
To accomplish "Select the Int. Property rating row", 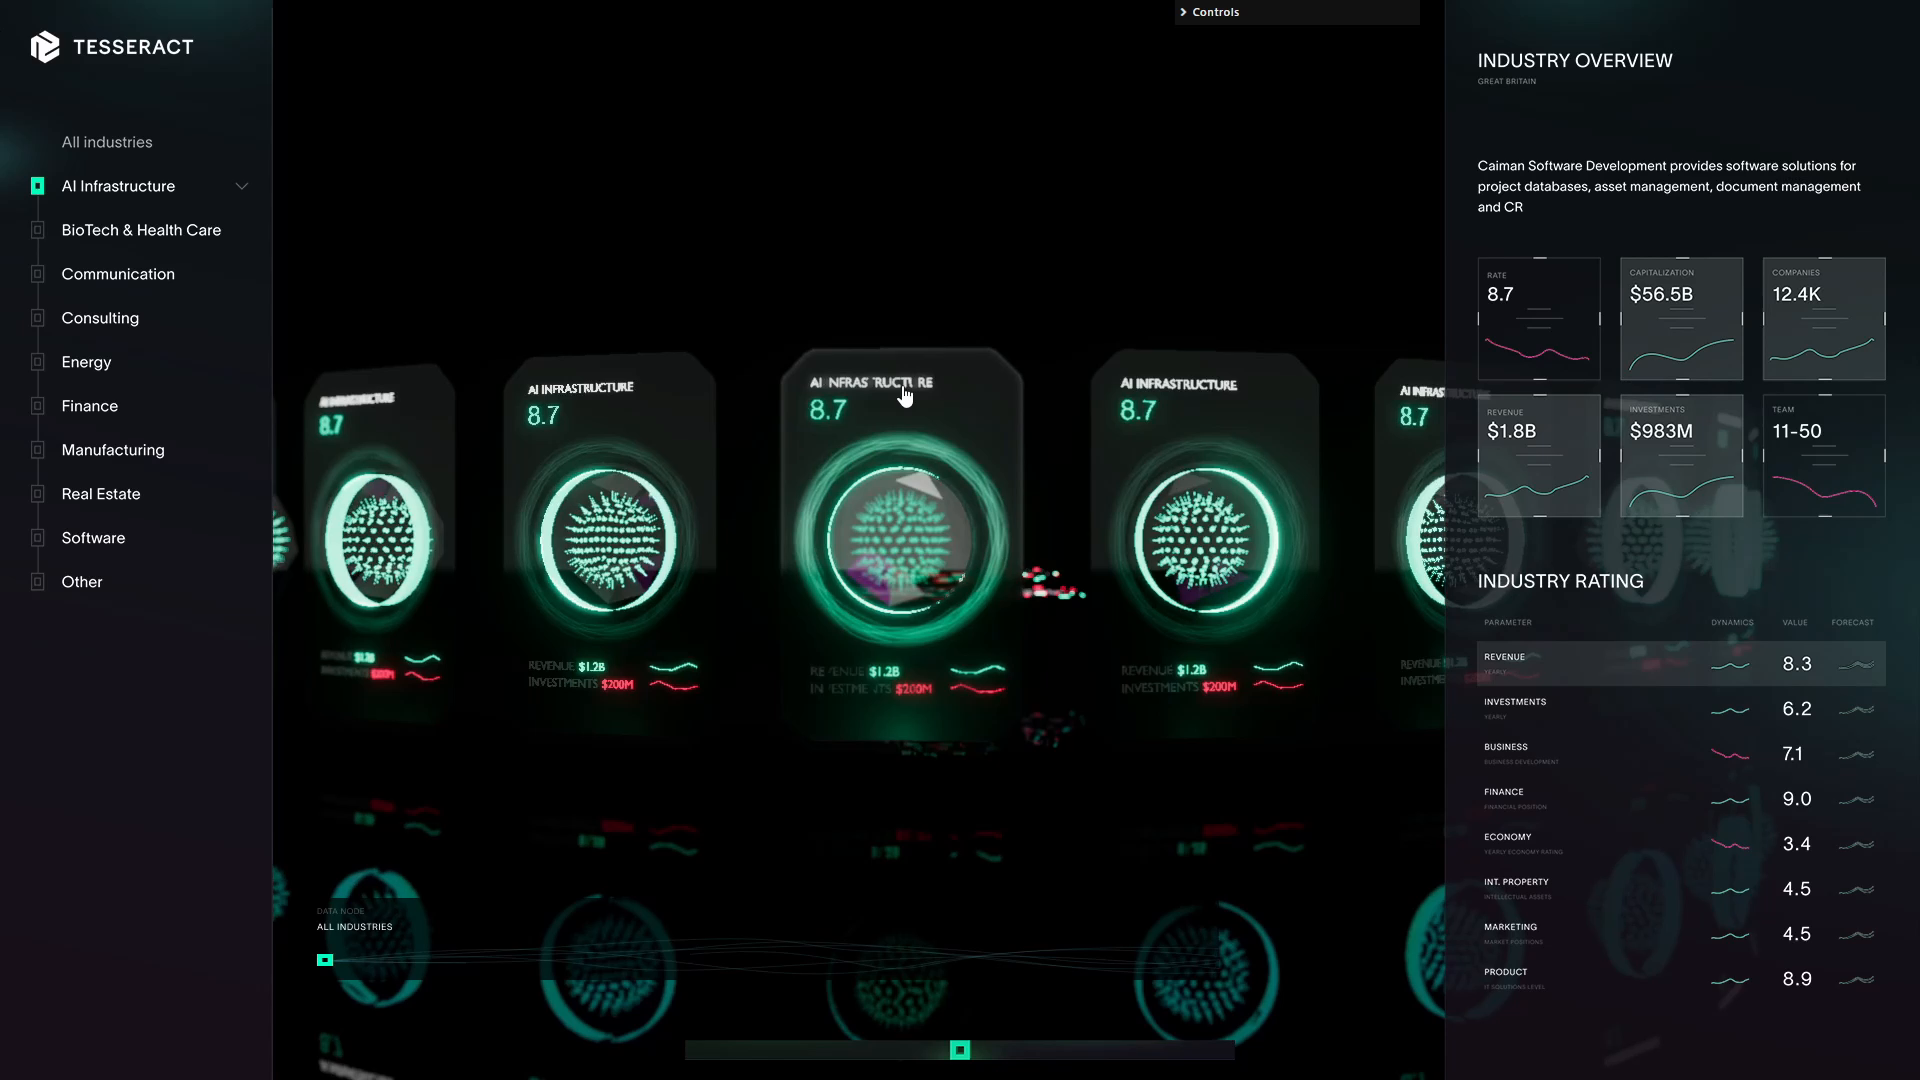I will pyautogui.click(x=1681, y=889).
